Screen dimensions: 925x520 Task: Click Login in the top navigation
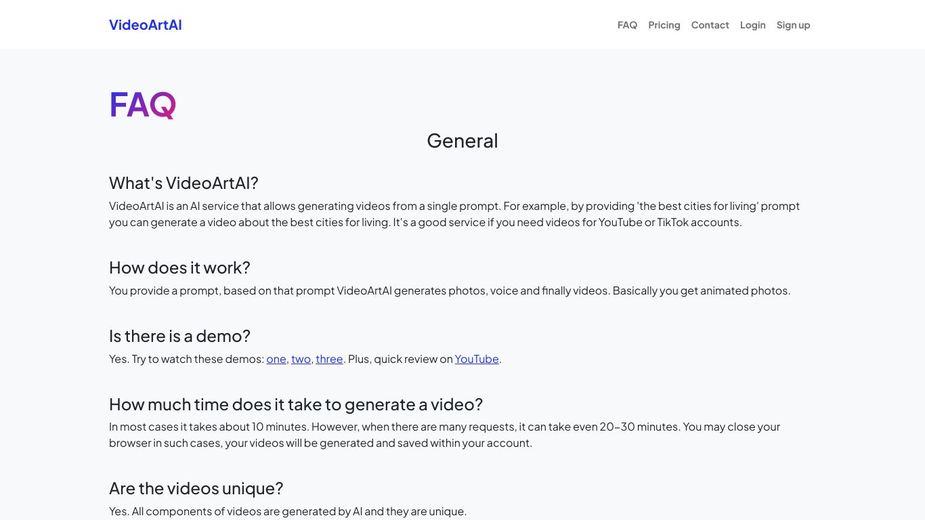[x=753, y=25]
